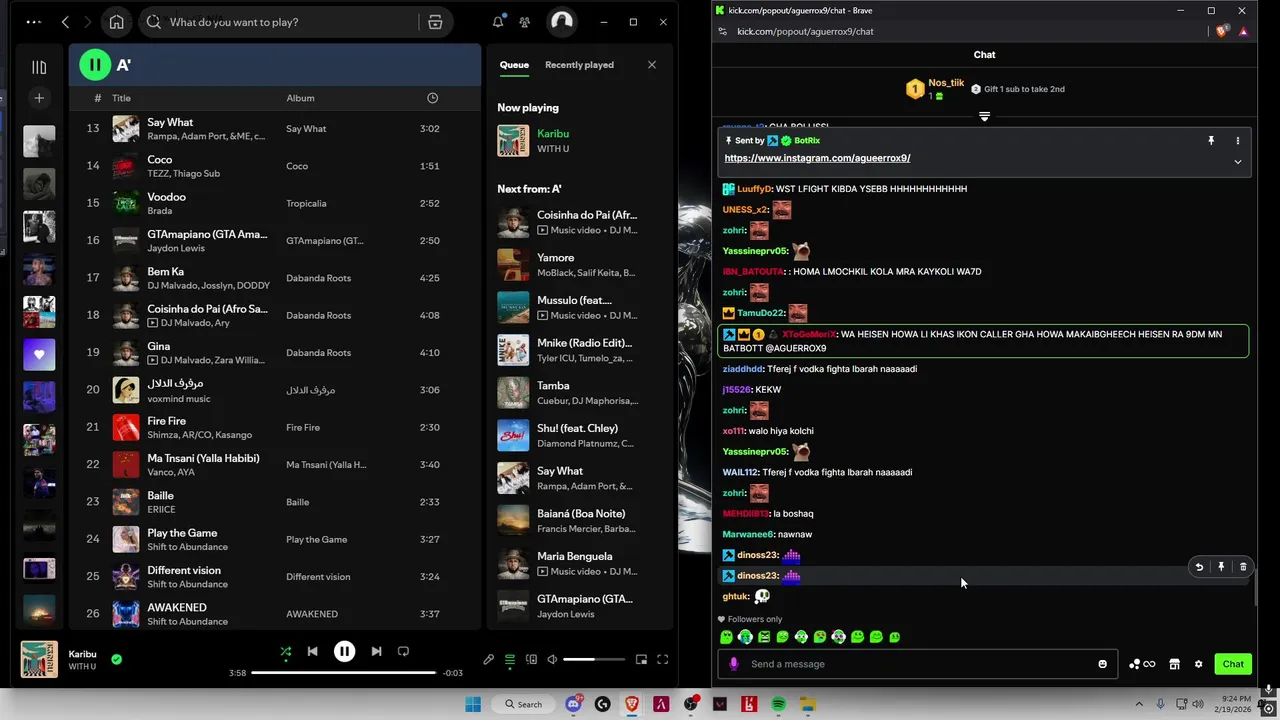Open Liked Songs heart in sidebar
The width and height of the screenshot is (1280, 720).
coord(39,355)
